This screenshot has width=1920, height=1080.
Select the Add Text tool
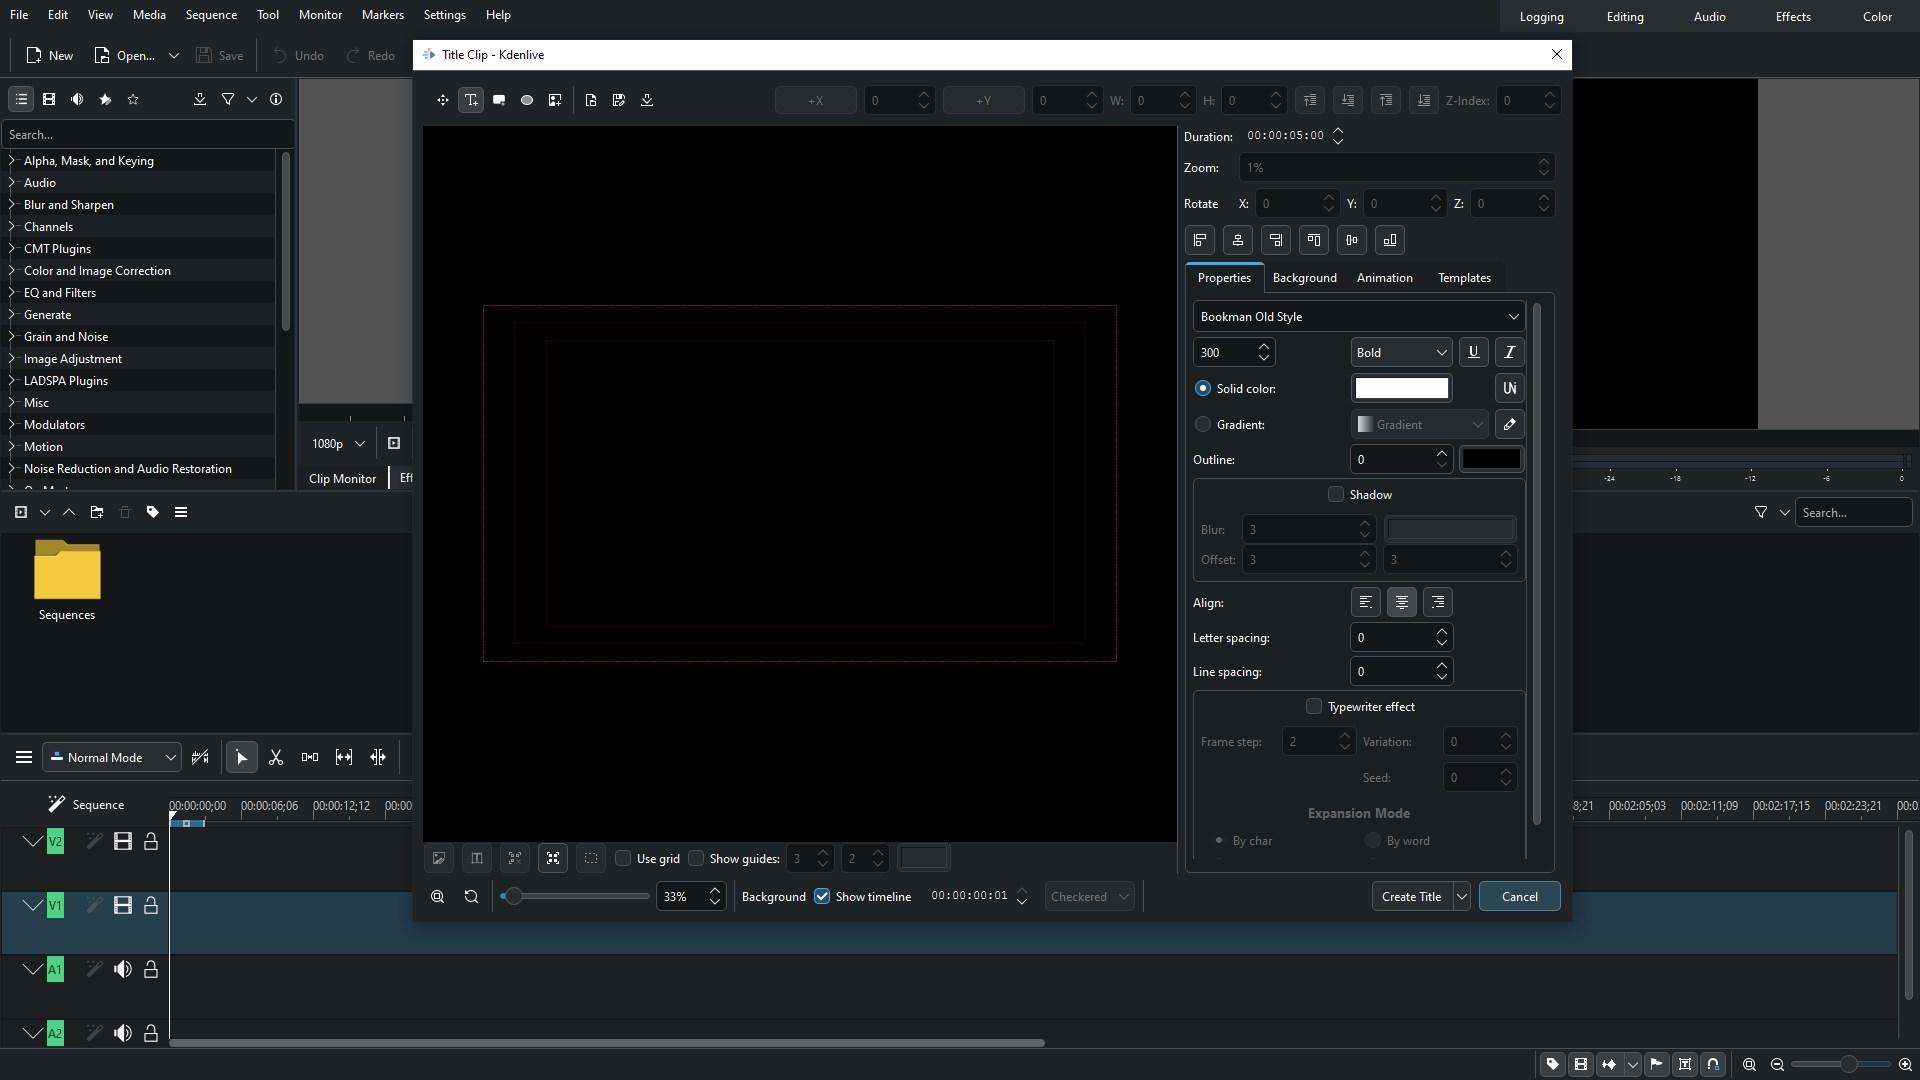click(471, 100)
